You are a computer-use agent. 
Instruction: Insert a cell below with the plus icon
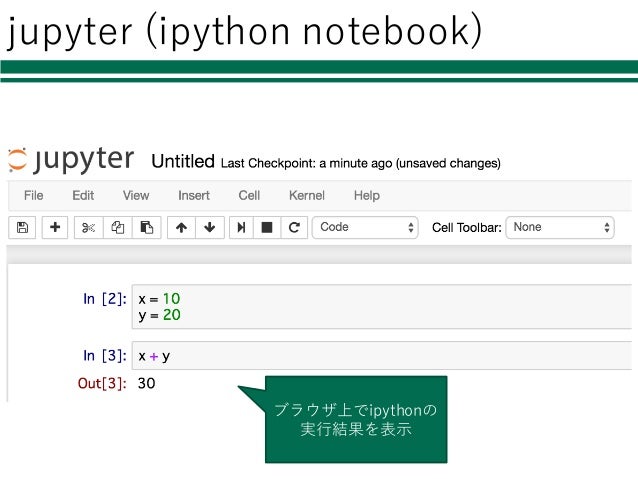[x=55, y=227]
